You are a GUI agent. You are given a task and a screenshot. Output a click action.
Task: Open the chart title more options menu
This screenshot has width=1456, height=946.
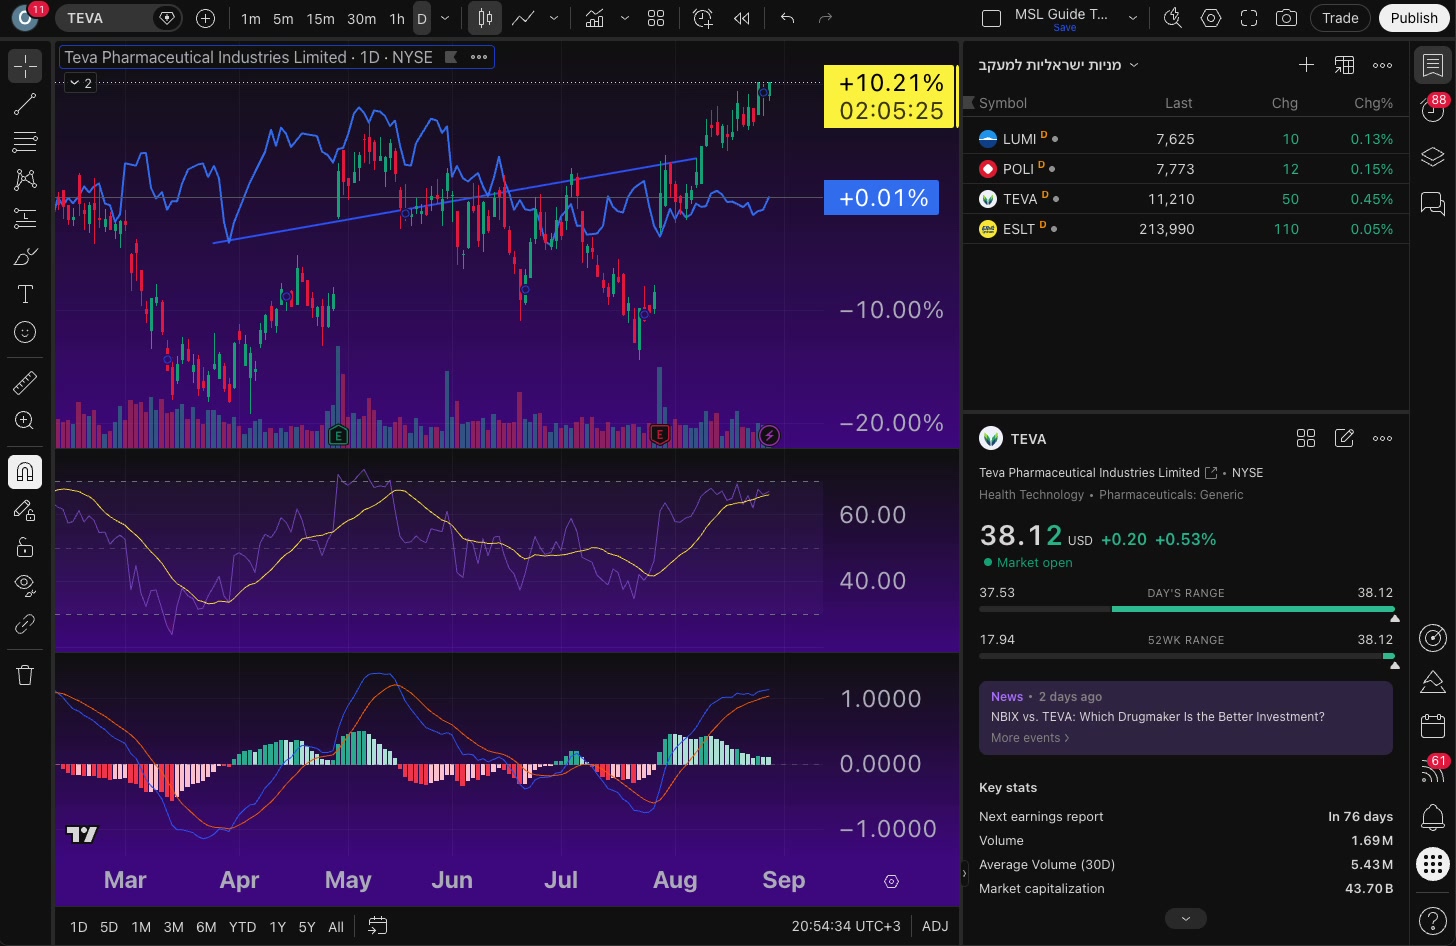click(x=479, y=57)
